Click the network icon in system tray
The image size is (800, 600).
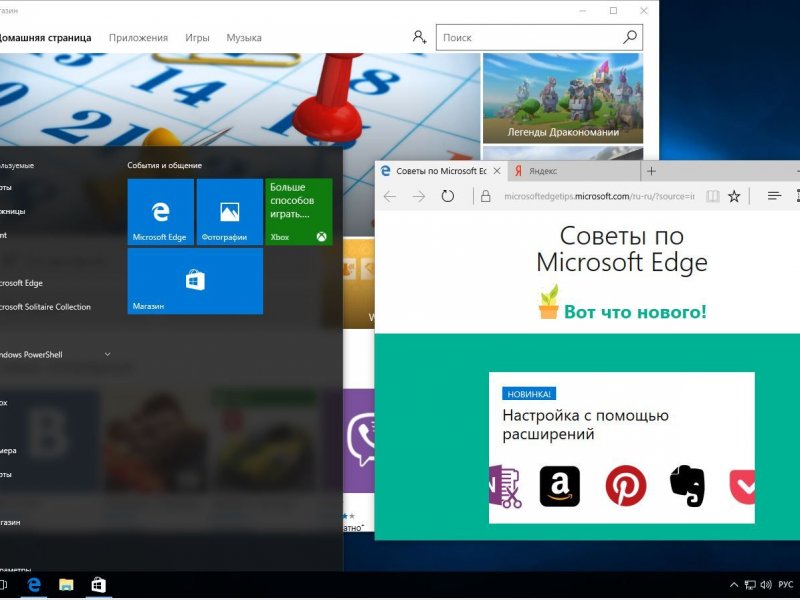[x=750, y=585]
